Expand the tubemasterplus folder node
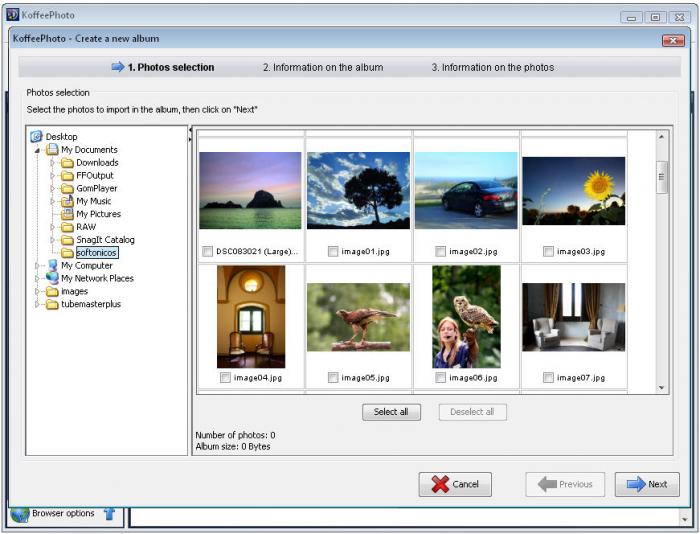This screenshot has width=700, height=534. coord(37,304)
